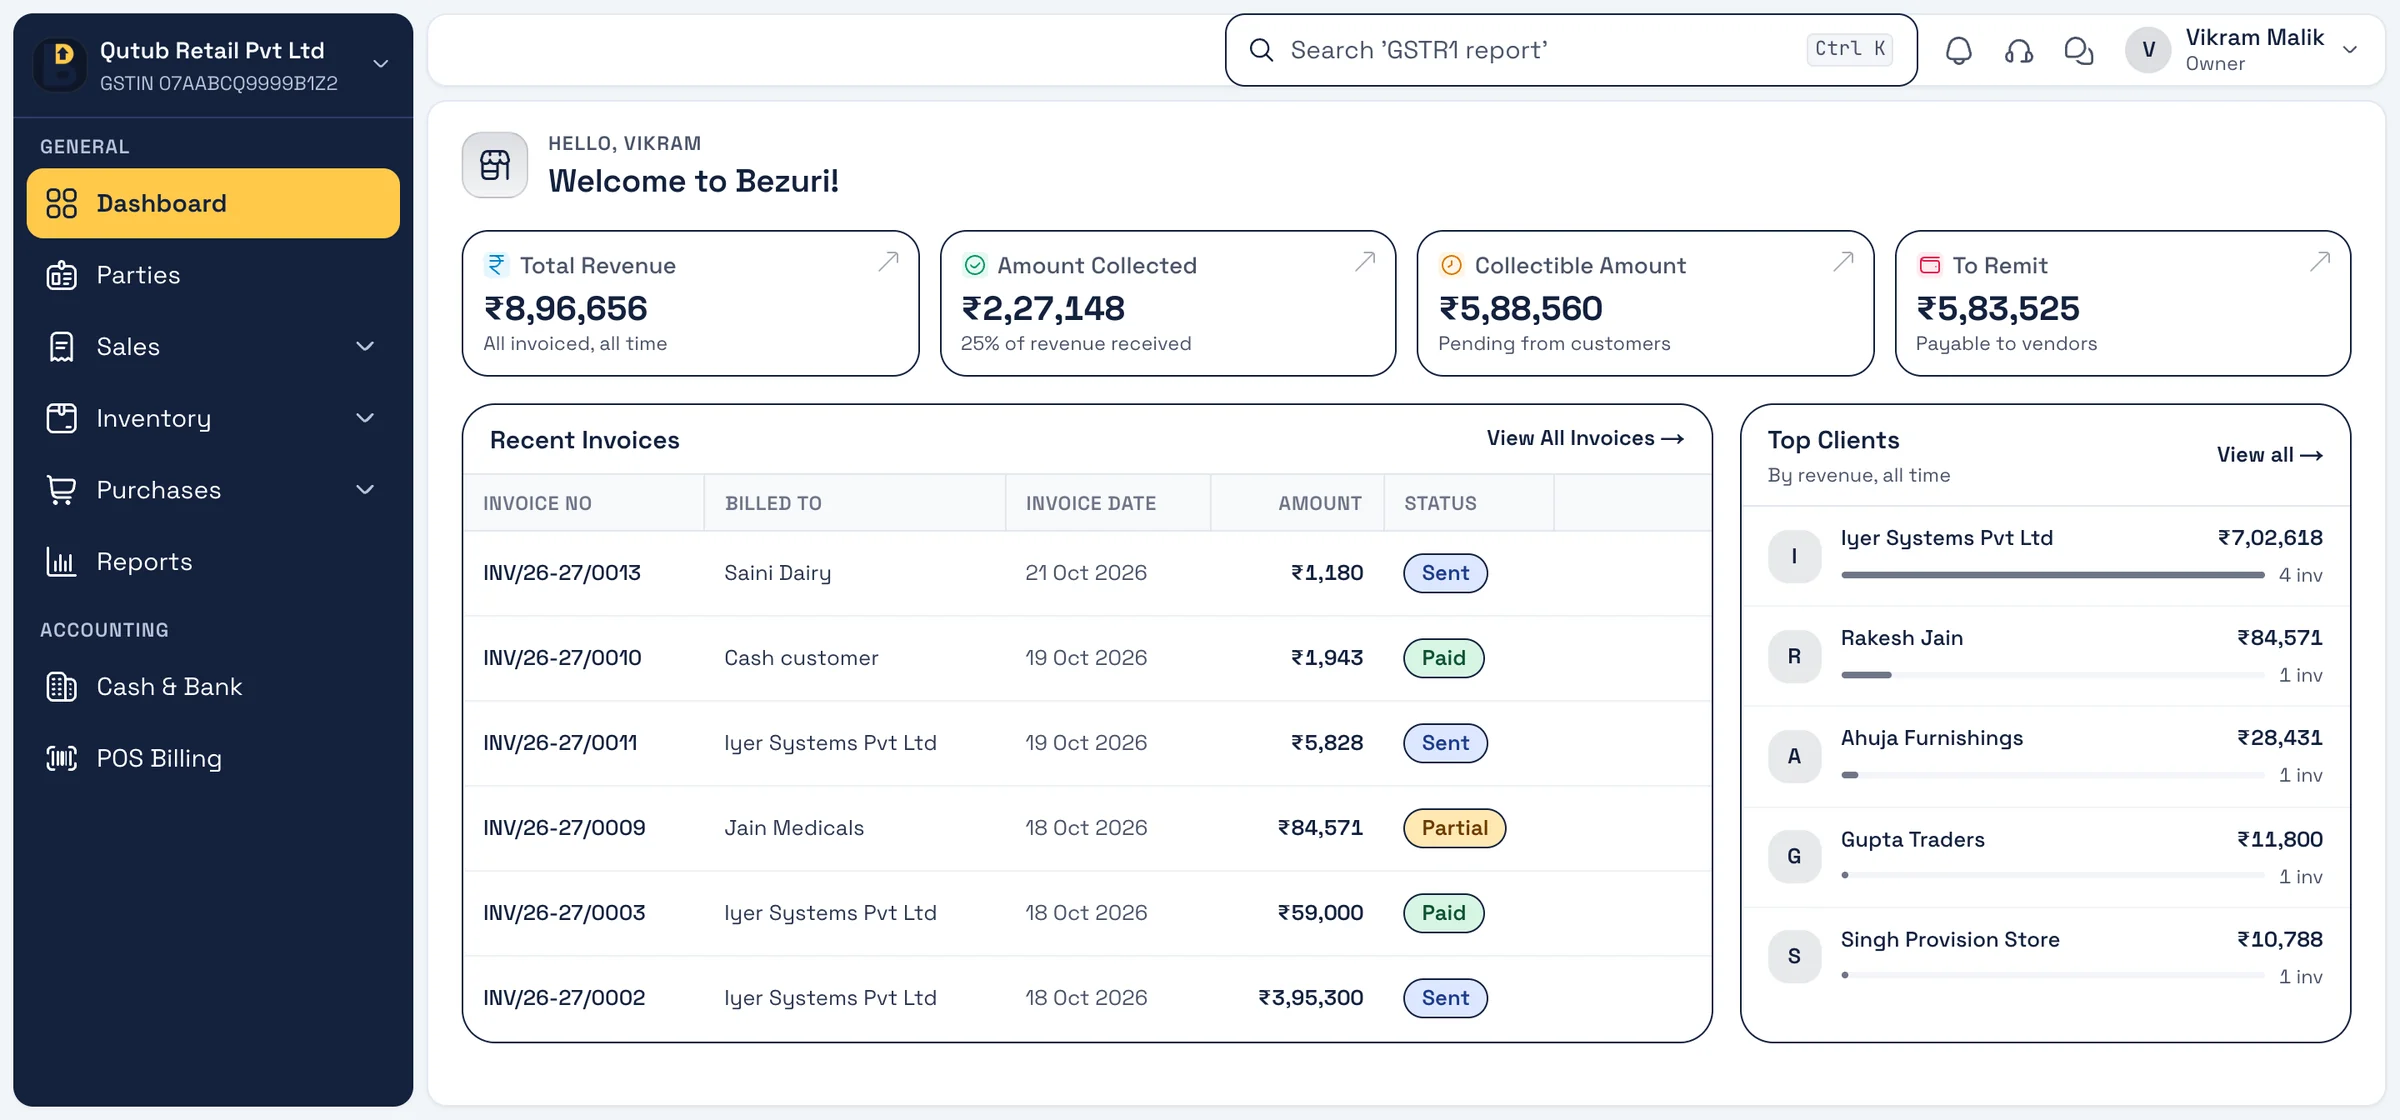Open the notifications bell icon
Screen dimensions: 2400x1120
point(1958,51)
